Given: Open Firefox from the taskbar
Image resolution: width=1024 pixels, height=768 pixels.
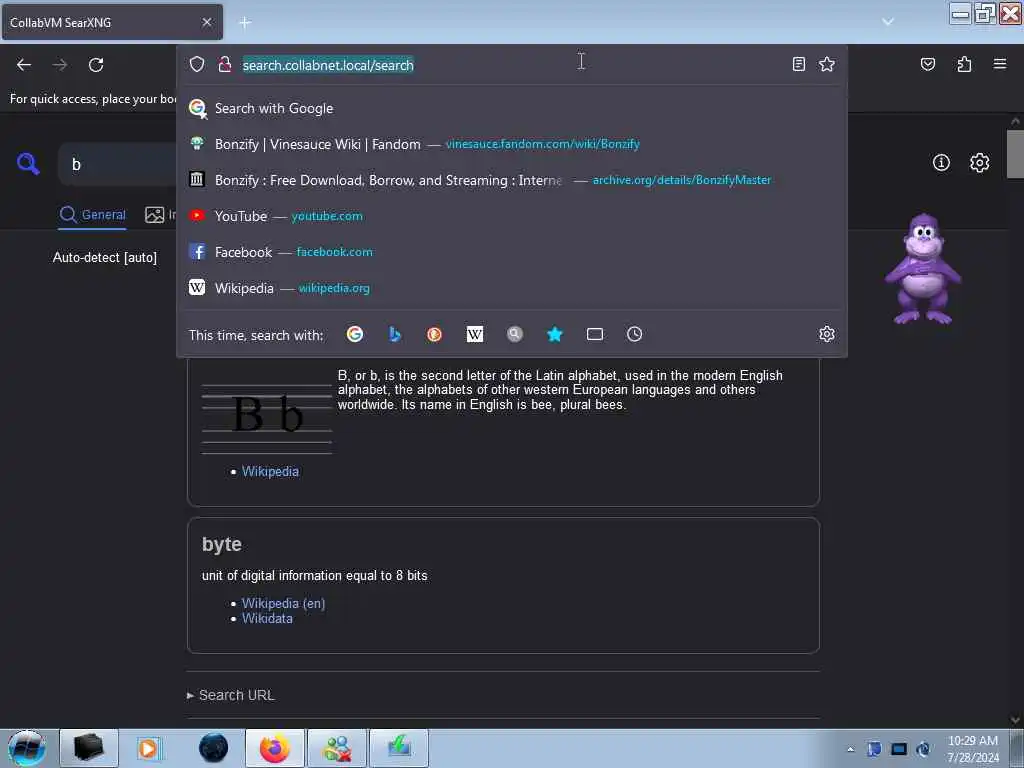Looking at the screenshot, I should [x=275, y=748].
